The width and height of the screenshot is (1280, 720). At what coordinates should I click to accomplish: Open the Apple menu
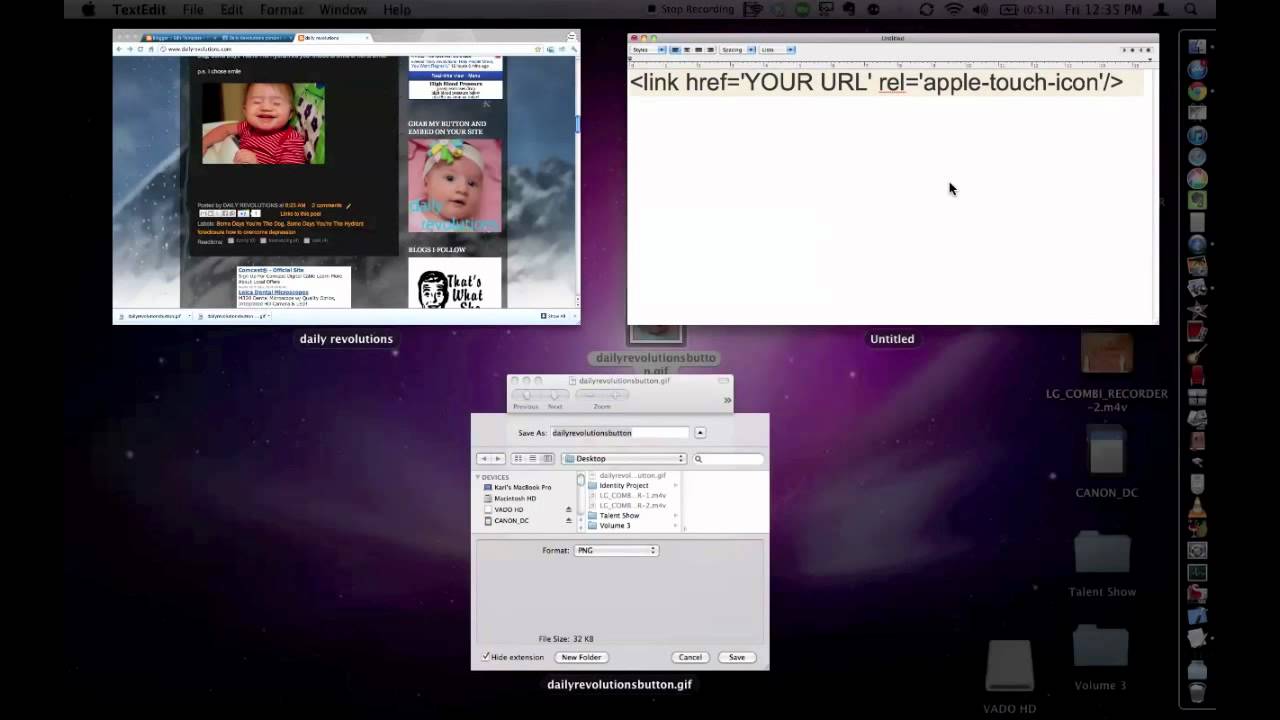click(x=87, y=9)
